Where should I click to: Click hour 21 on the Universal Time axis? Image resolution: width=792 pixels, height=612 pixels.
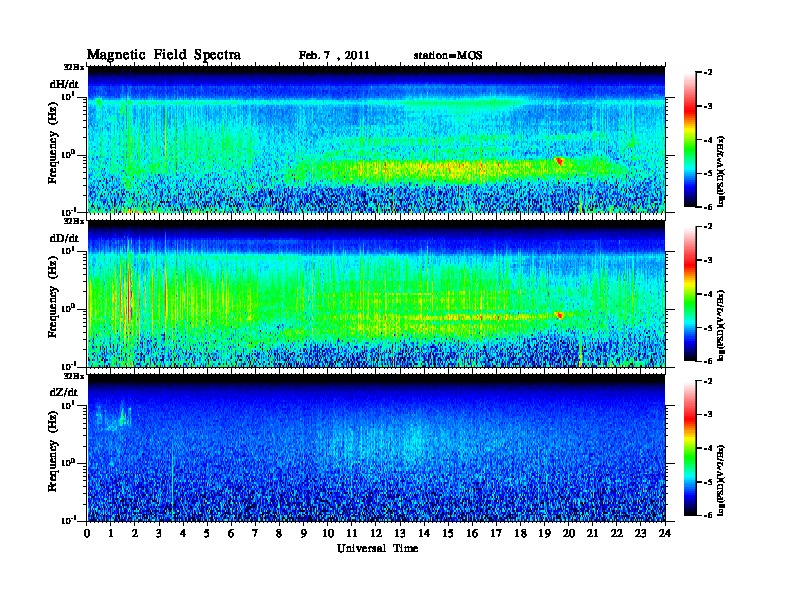(593, 533)
